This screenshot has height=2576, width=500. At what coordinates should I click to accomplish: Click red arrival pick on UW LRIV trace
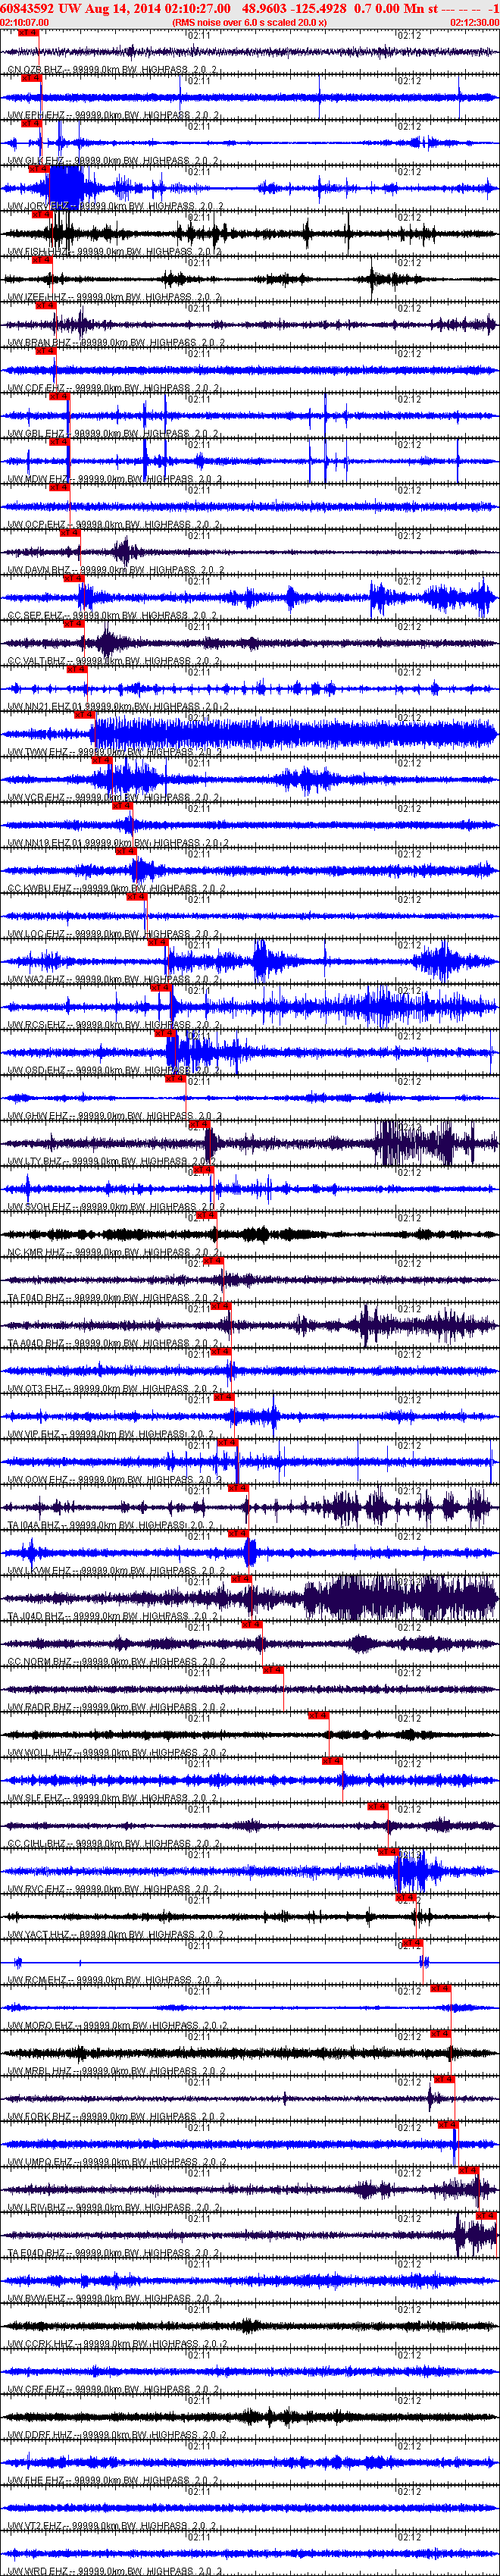point(468,2171)
